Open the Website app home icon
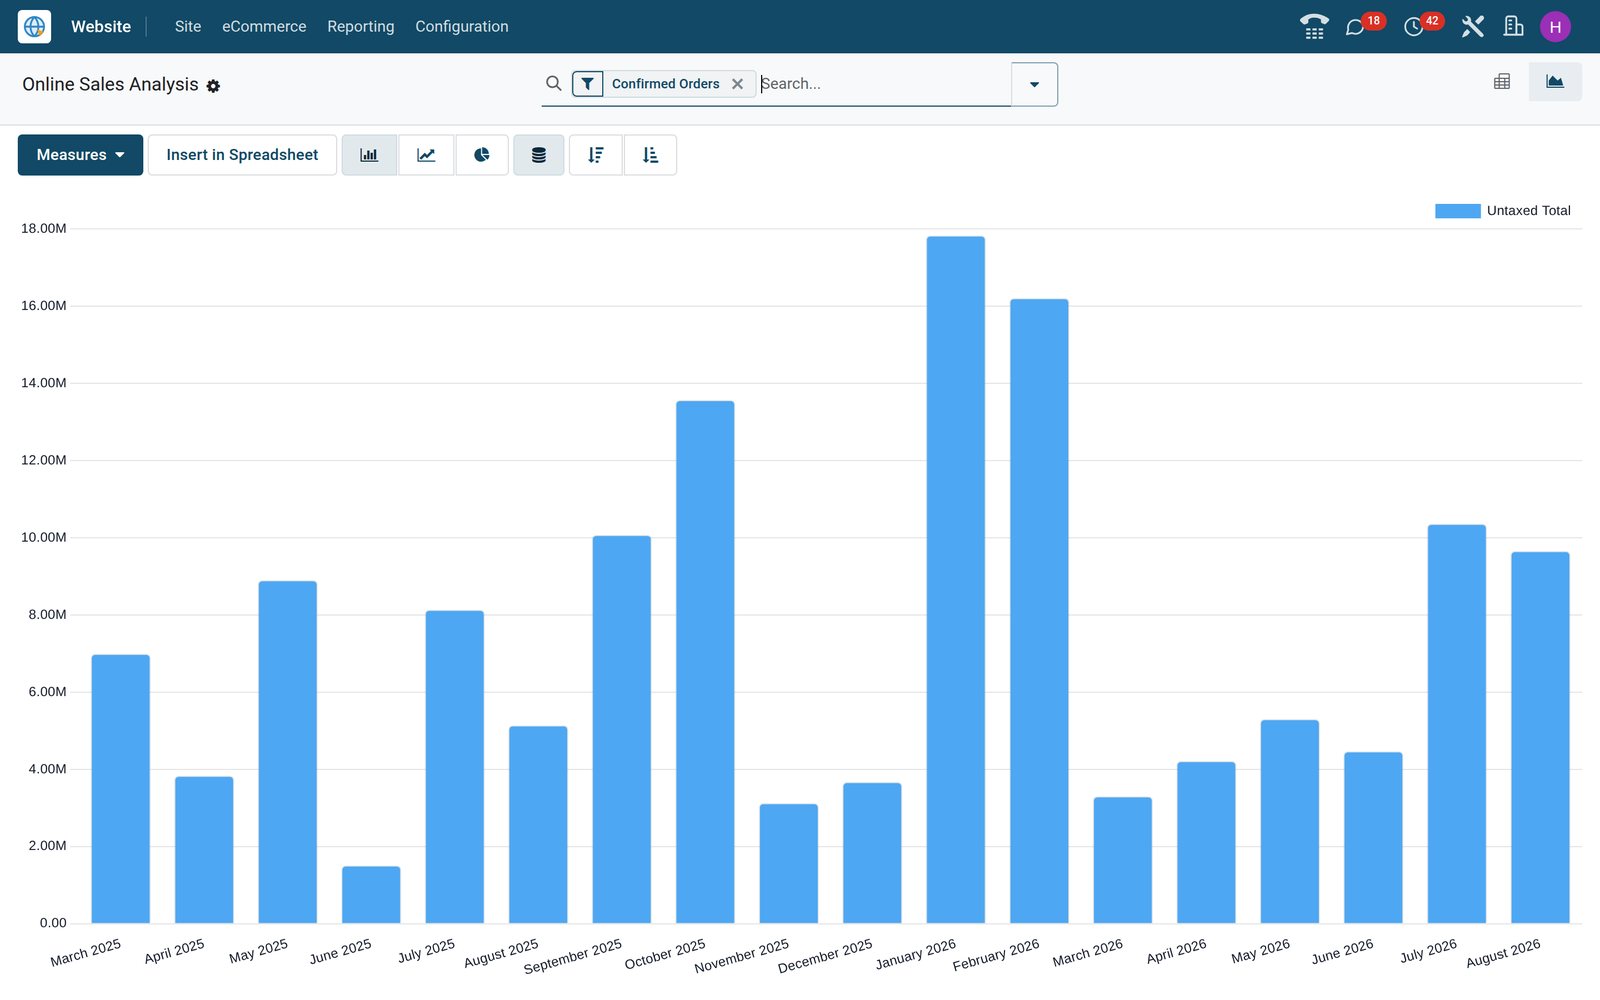Image resolution: width=1600 pixels, height=1000 pixels. (x=34, y=27)
